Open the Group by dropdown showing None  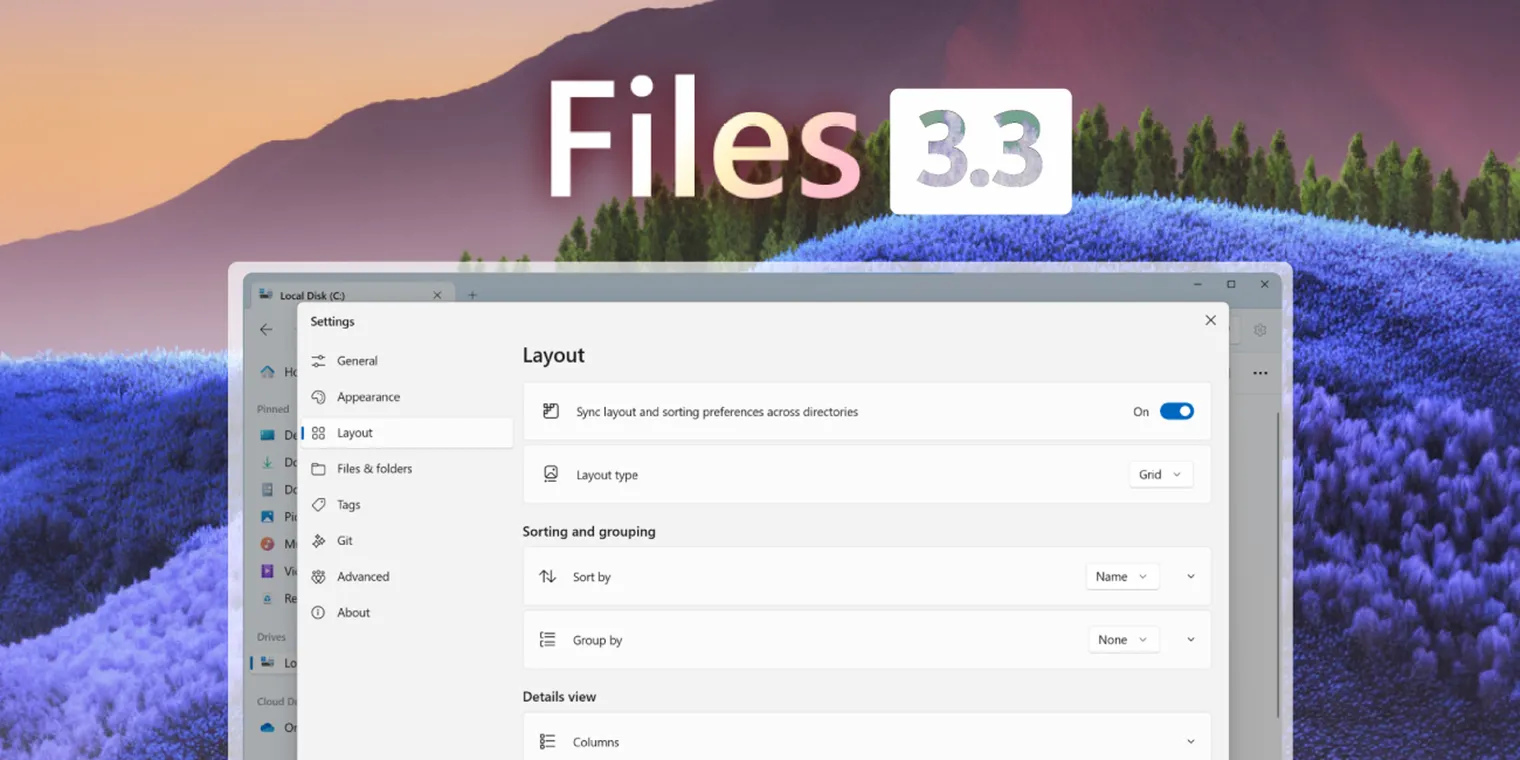(x=1123, y=639)
